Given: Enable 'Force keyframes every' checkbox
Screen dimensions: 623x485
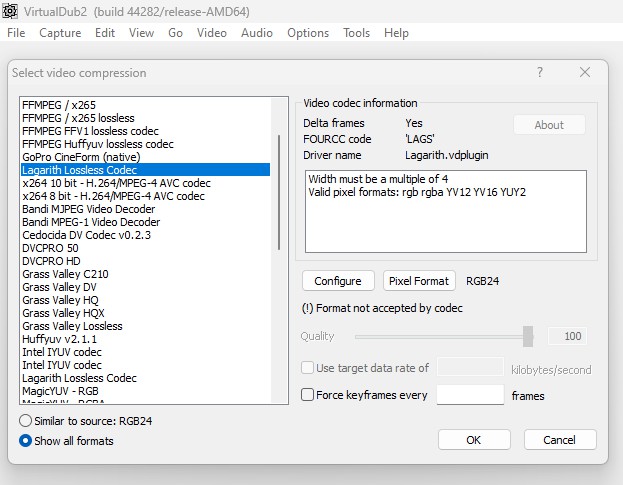Looking at the screenshot, I should 307,395.
